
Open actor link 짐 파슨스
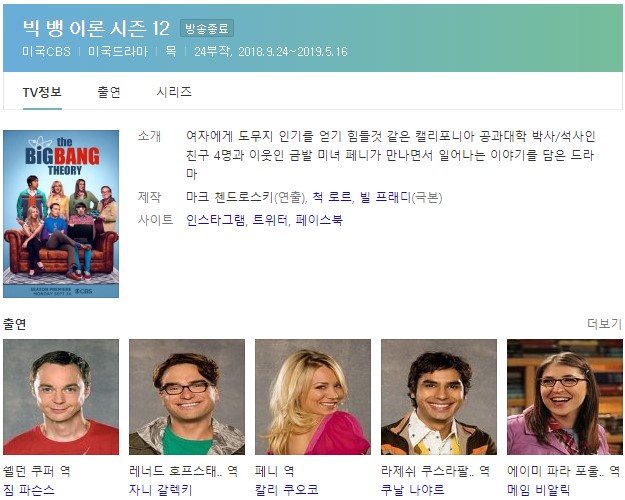click(29, 490)
